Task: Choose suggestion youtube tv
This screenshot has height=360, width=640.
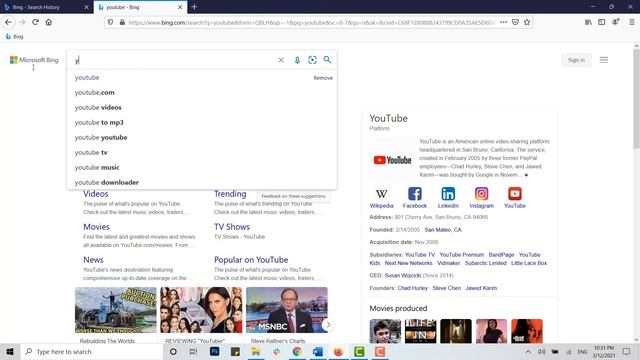Action: click(x=202, y=152)
